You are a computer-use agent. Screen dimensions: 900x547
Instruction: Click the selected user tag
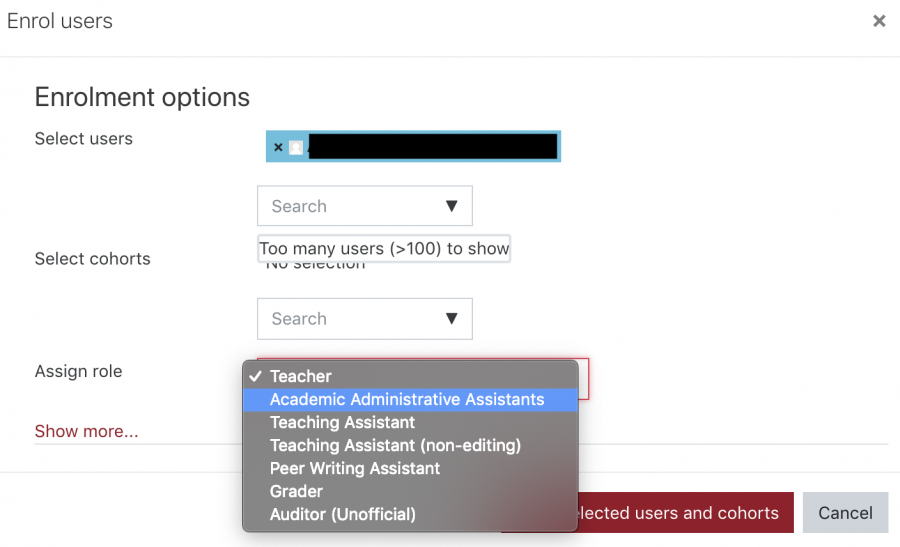pyautogui.click(x=413, y=146)
